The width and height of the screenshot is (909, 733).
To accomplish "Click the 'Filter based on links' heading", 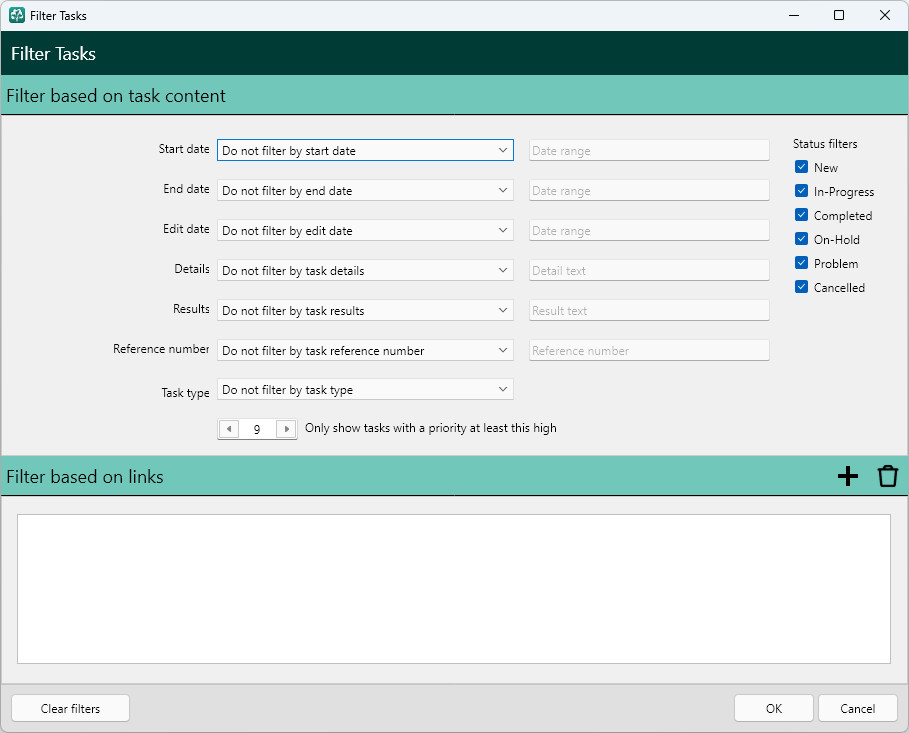I will pos(85,477).
